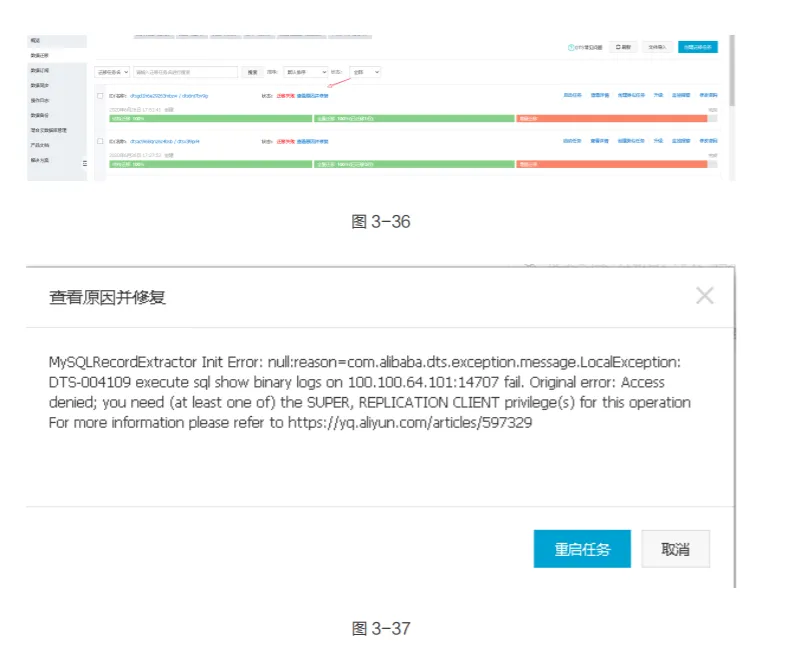Click the URL text https://yq.aliyun.com/articles/597329
Image resolution: width=792 pixels, height=653 pixels.
point(410,422)
